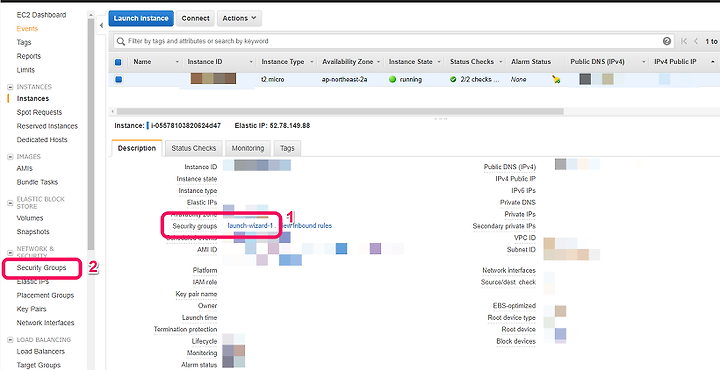Open EC2 Dashboard in sidebar
This screenshot has height=370, width=720.
point(41,15)
